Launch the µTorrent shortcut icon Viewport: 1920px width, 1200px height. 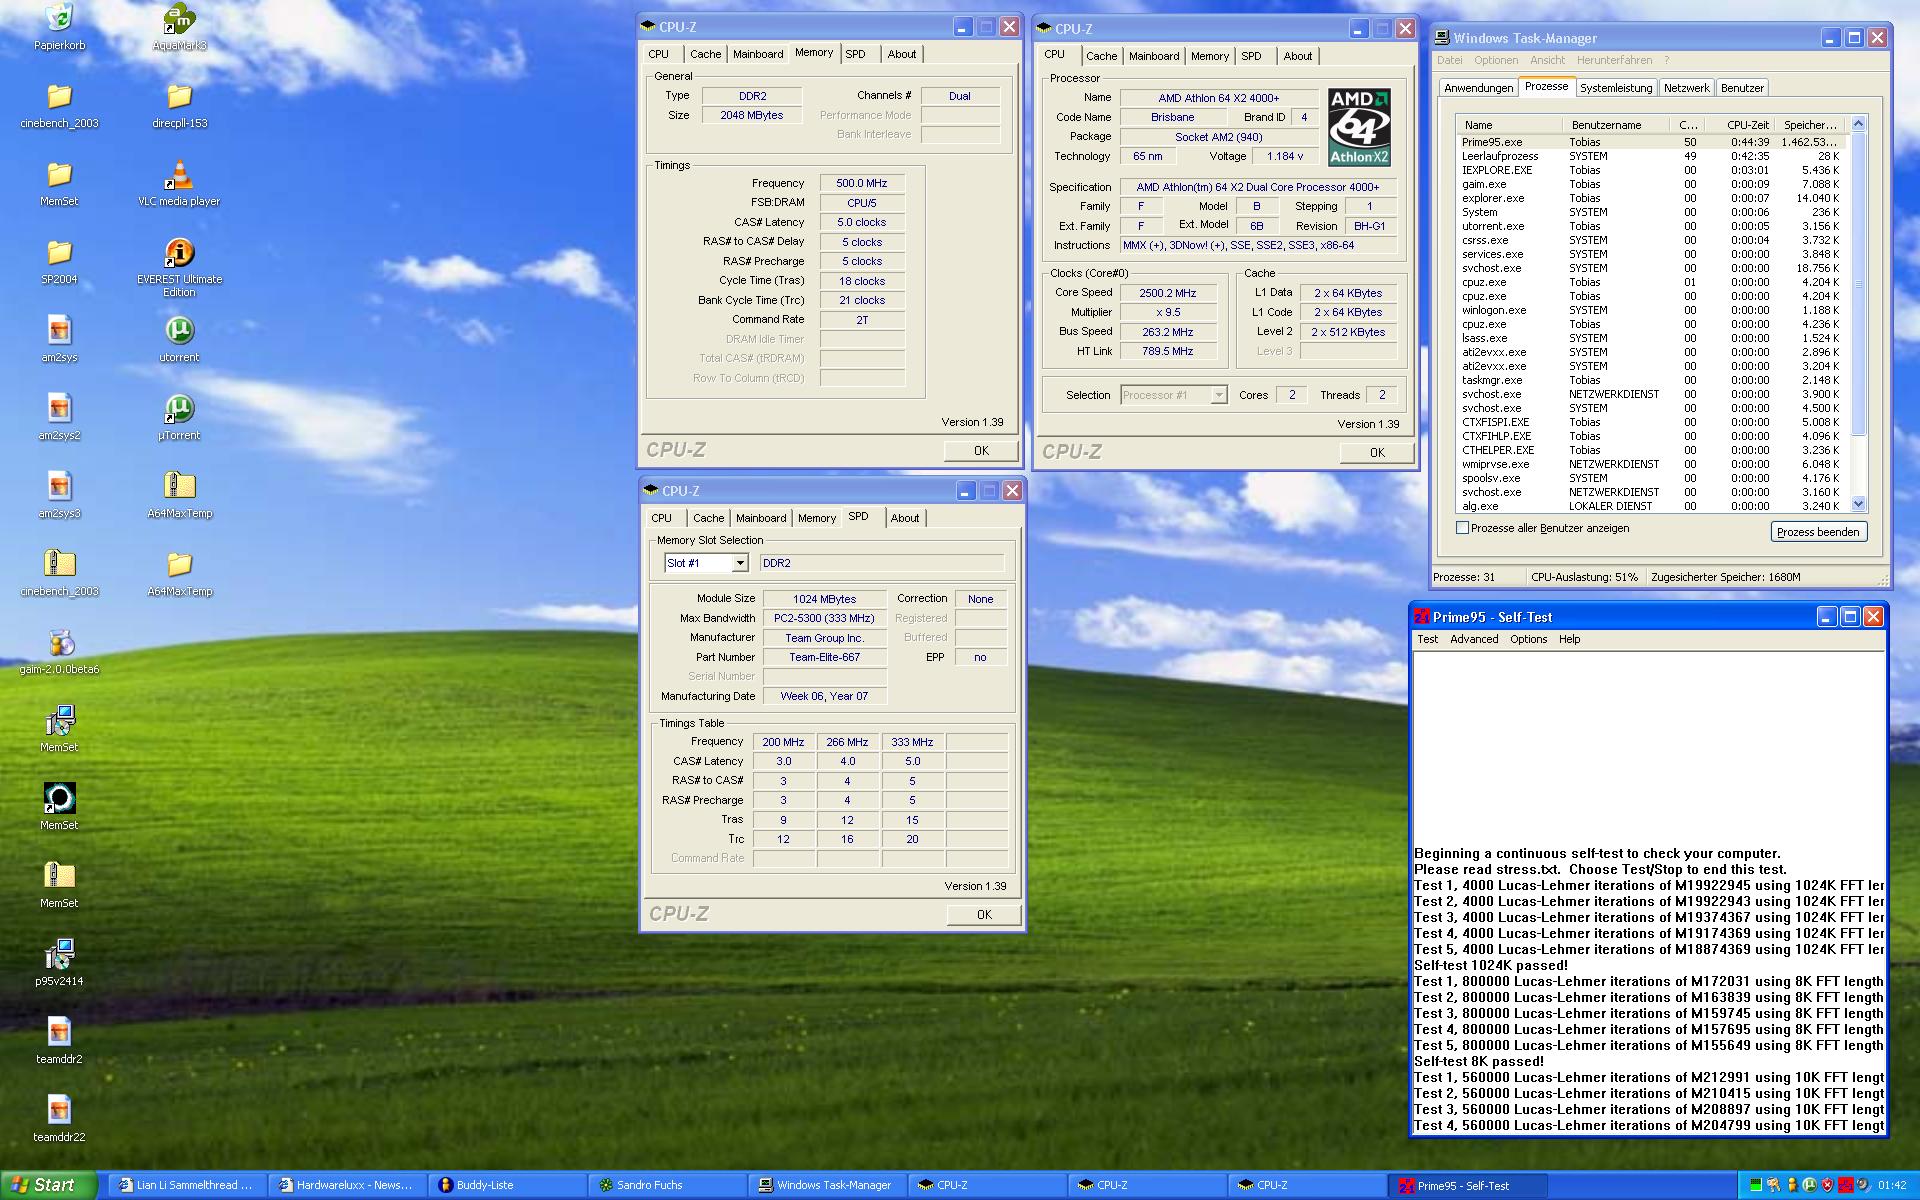(179, 408)
